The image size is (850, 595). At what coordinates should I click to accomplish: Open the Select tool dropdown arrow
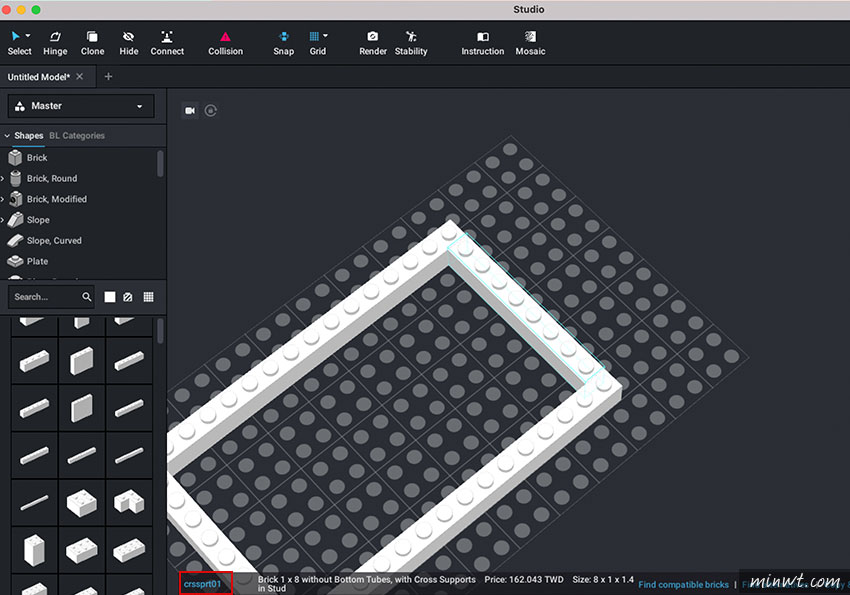[x=28, y=36]
